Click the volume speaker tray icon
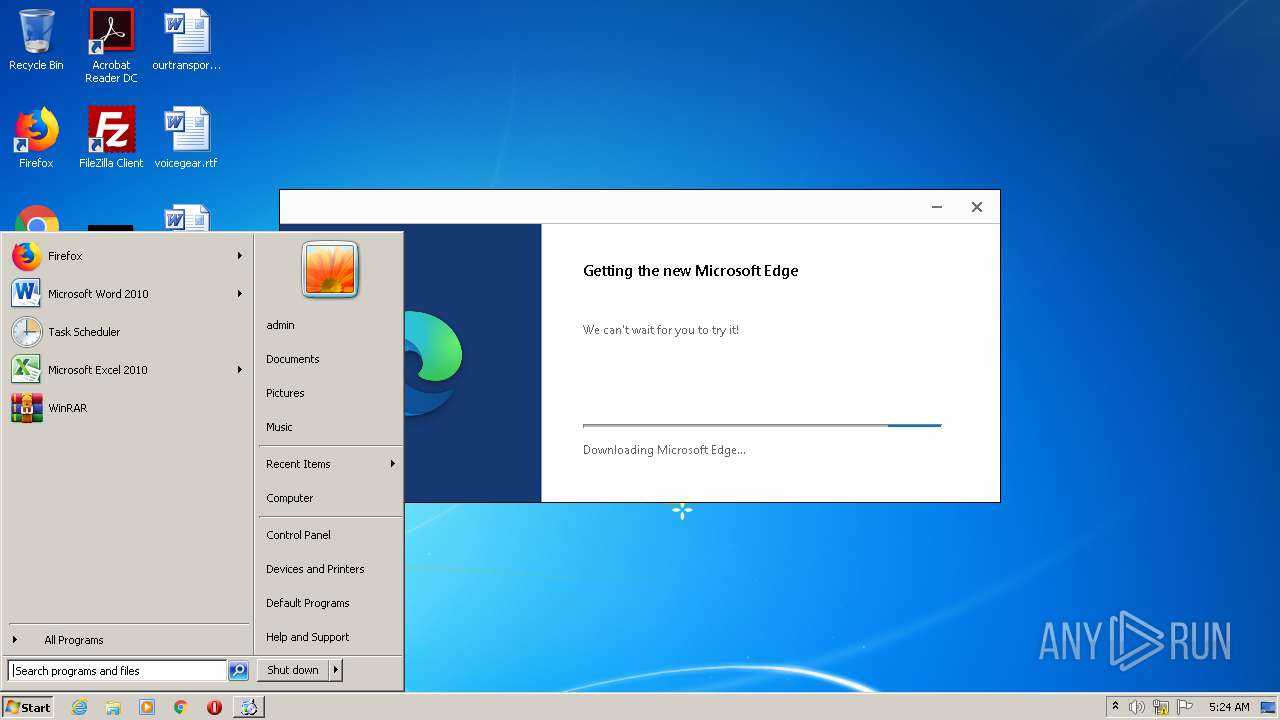 pyautogui.click(x=1137, y=707)
